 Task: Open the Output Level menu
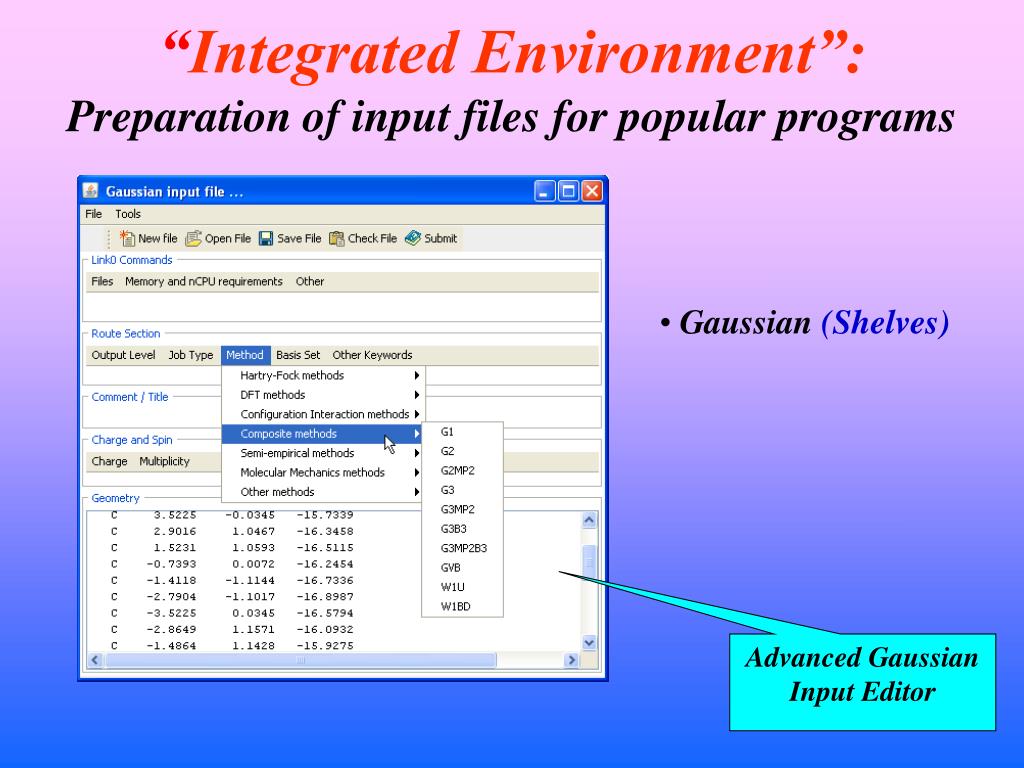coord(123,355)
